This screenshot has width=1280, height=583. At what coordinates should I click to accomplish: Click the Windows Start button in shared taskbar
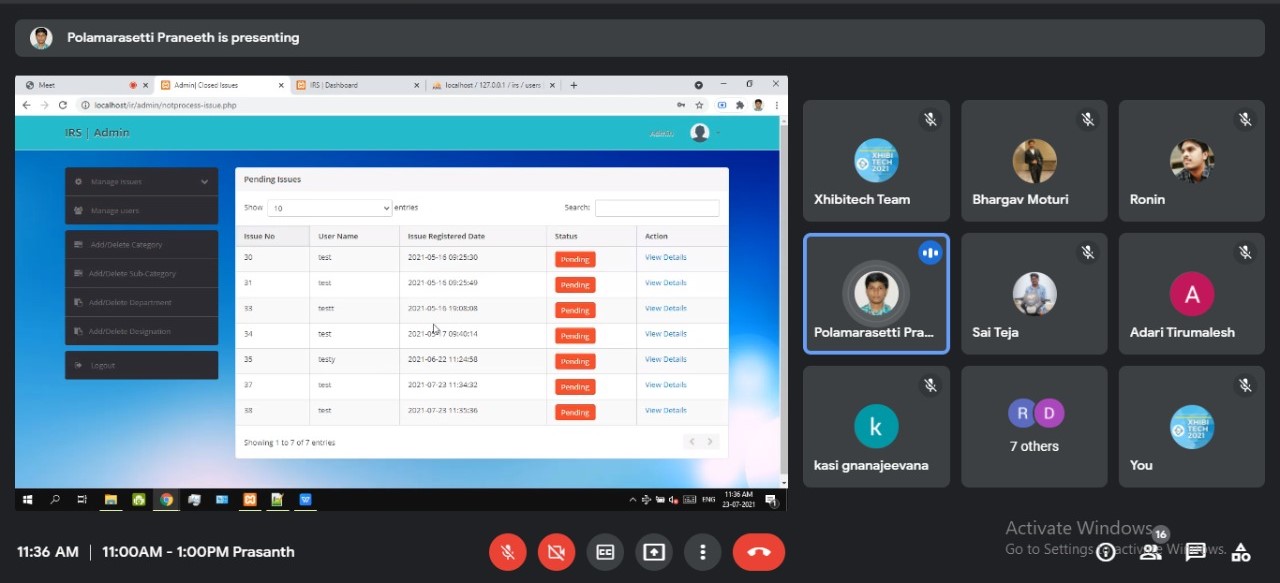27,499
